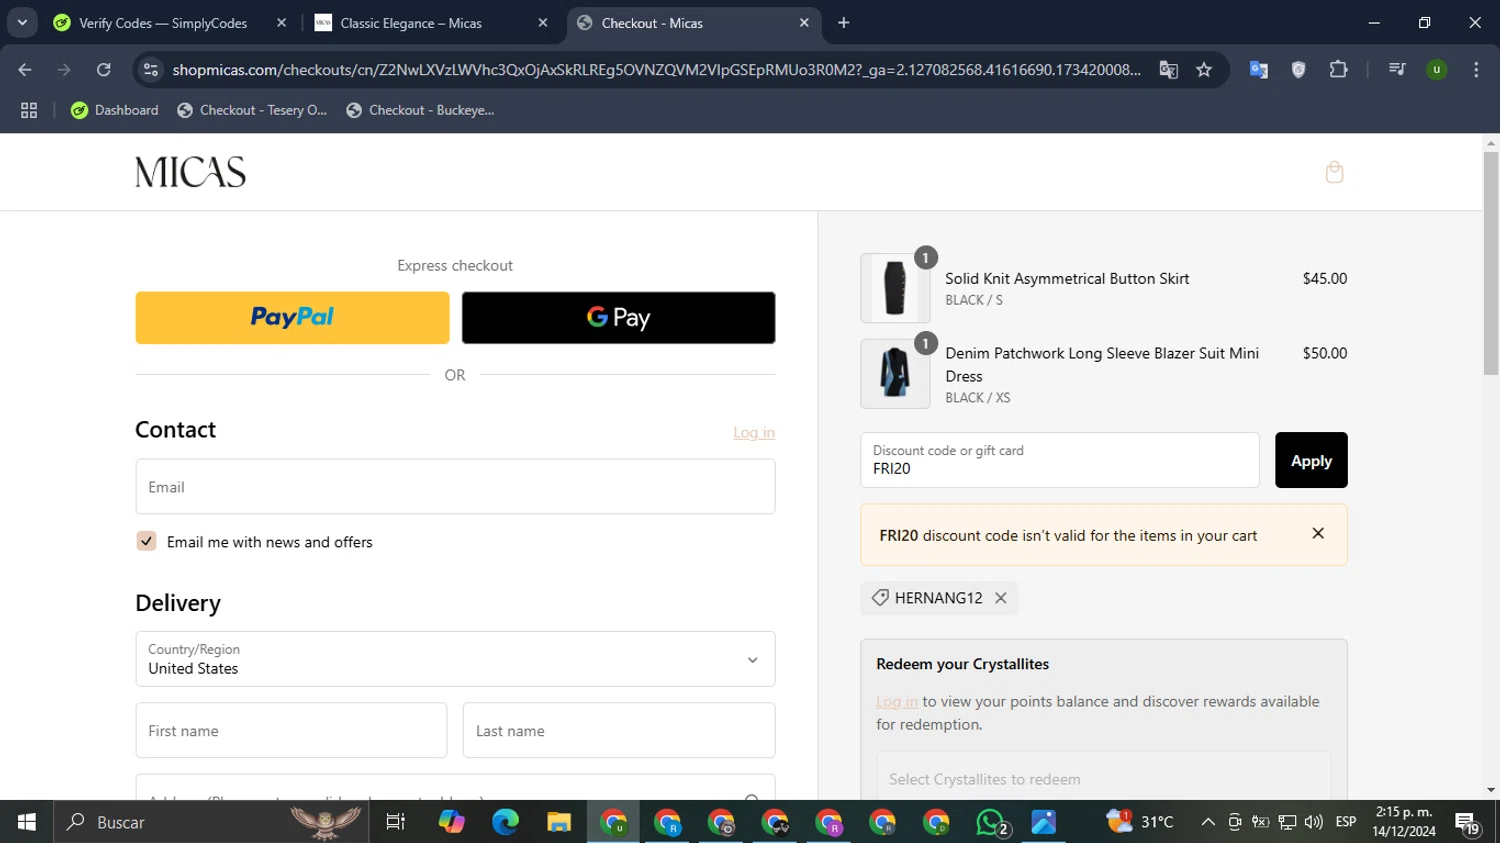Select the Checkout - Micas tab

click(693, 23)
